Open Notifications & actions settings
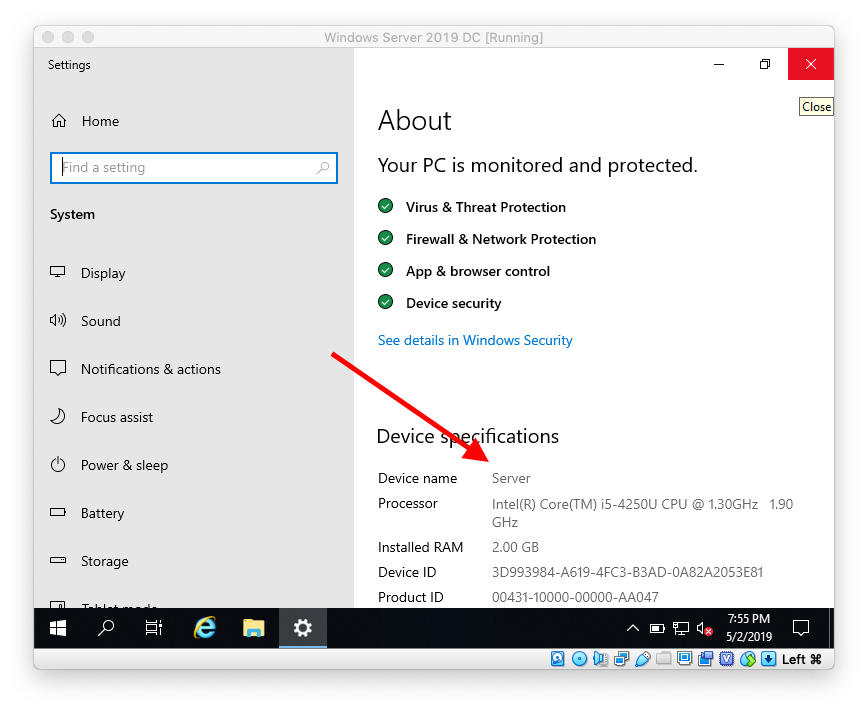This screenshot has width=868, height=711. pos(135,369)
